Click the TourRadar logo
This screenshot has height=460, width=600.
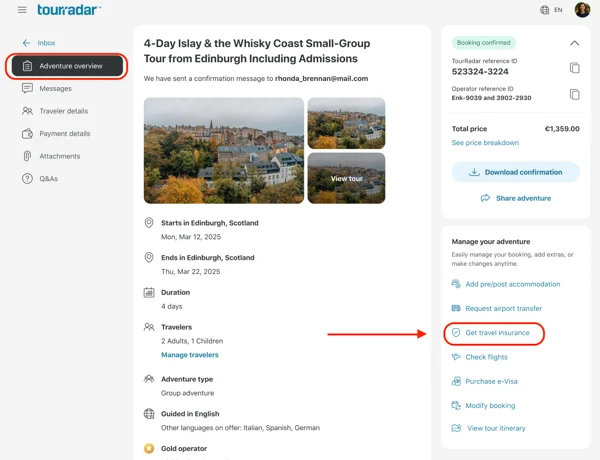click(69, 10)
